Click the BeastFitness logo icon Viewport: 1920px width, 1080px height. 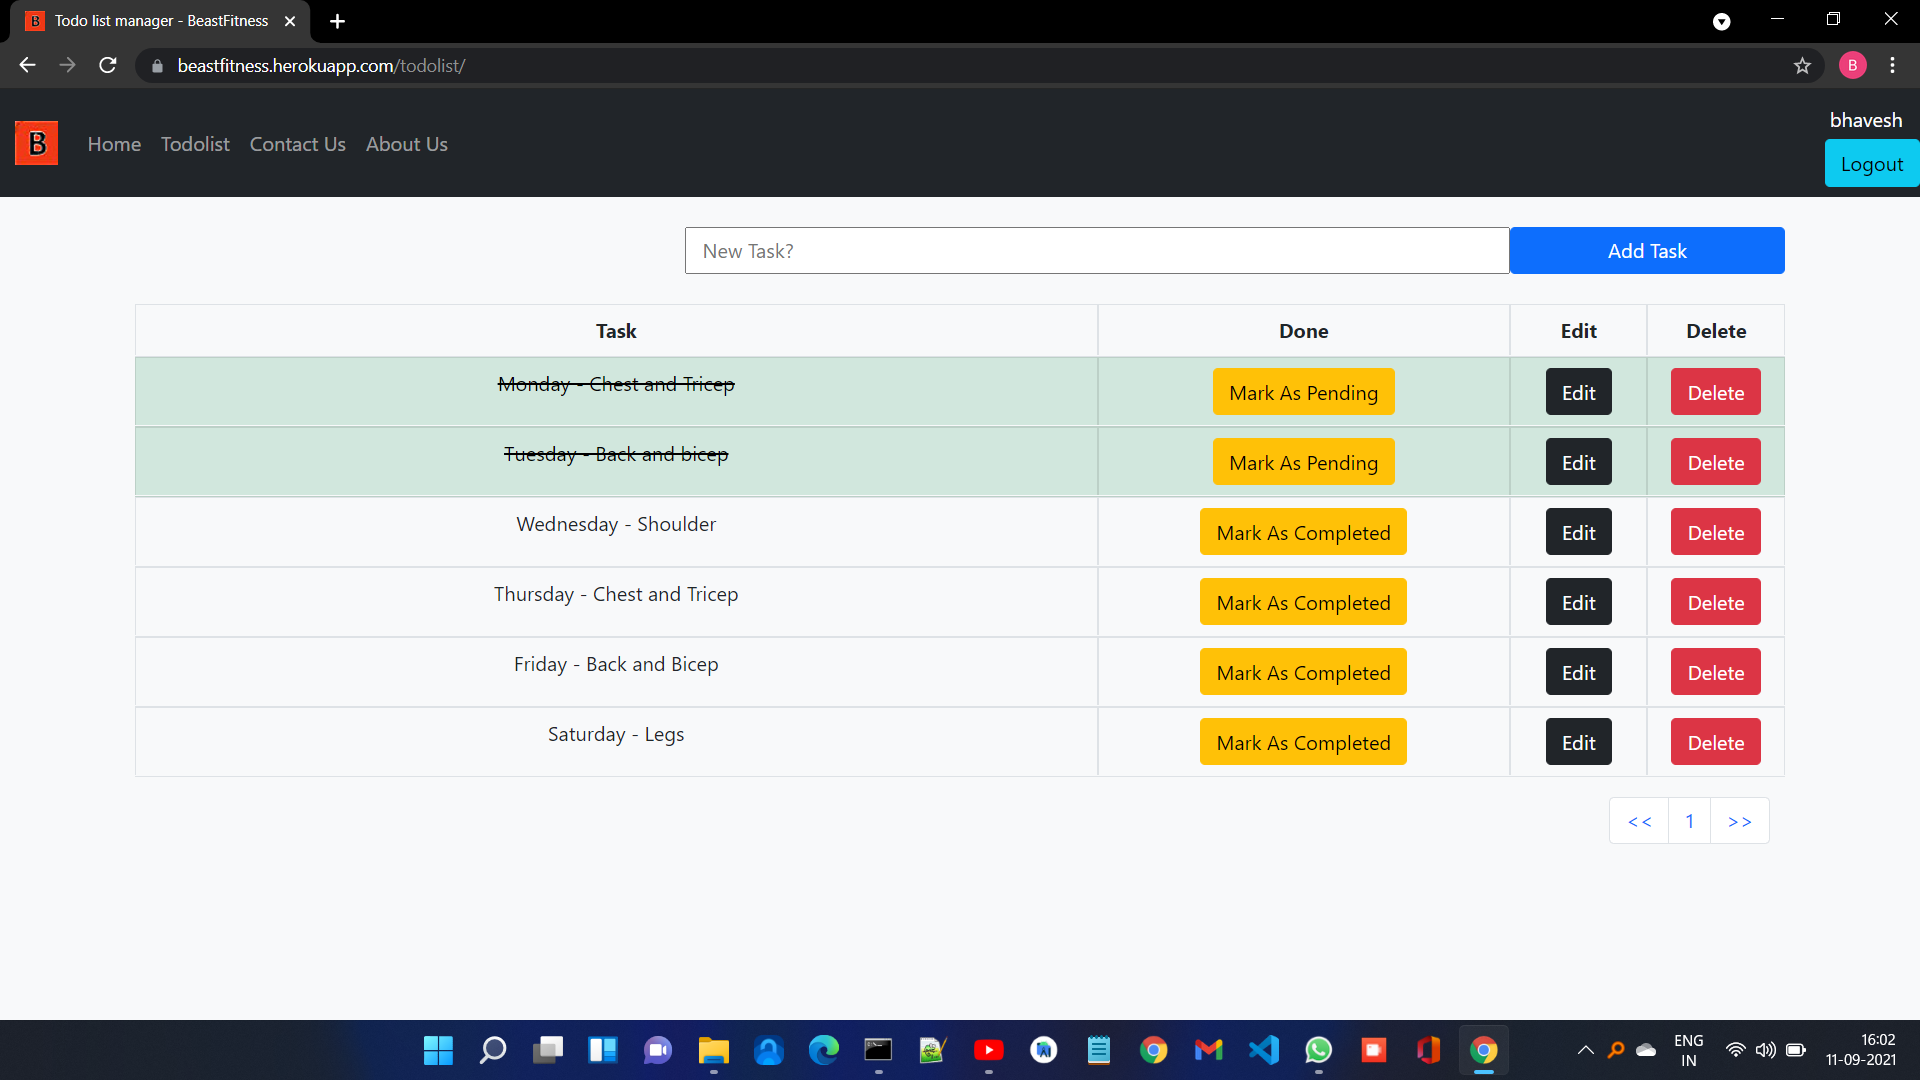(x=36, y=143)
